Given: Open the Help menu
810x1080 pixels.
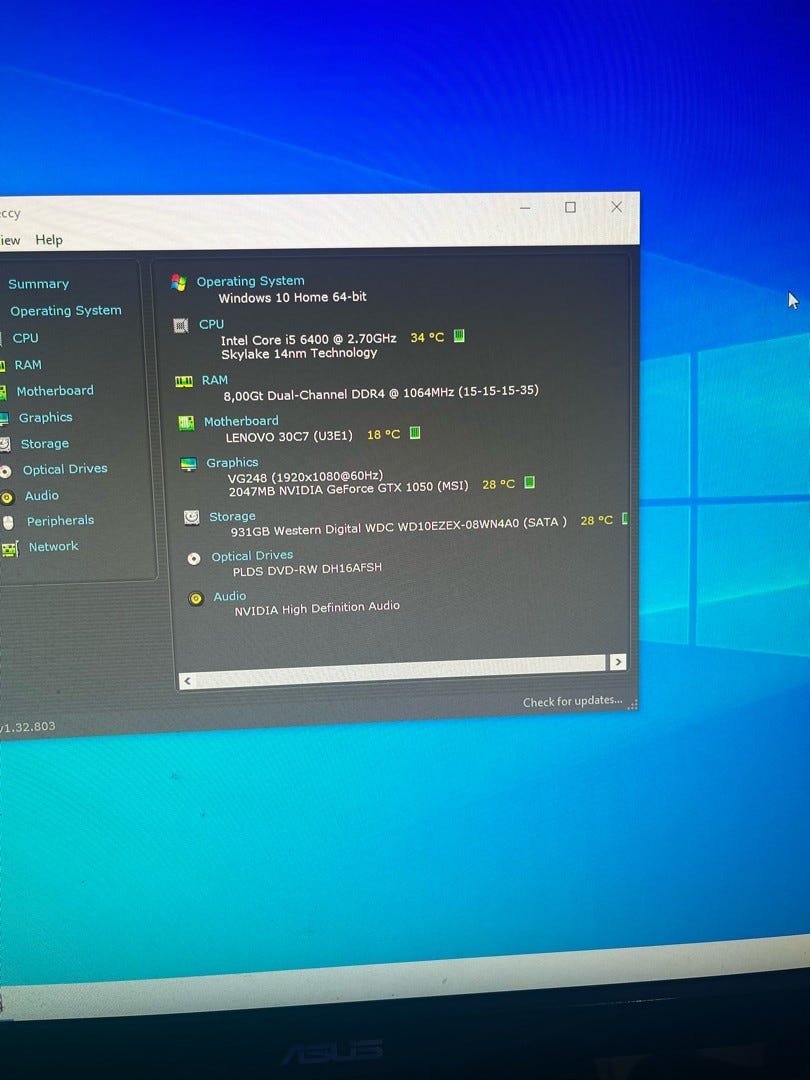Looking at the screenshot, I should (49, 240).
